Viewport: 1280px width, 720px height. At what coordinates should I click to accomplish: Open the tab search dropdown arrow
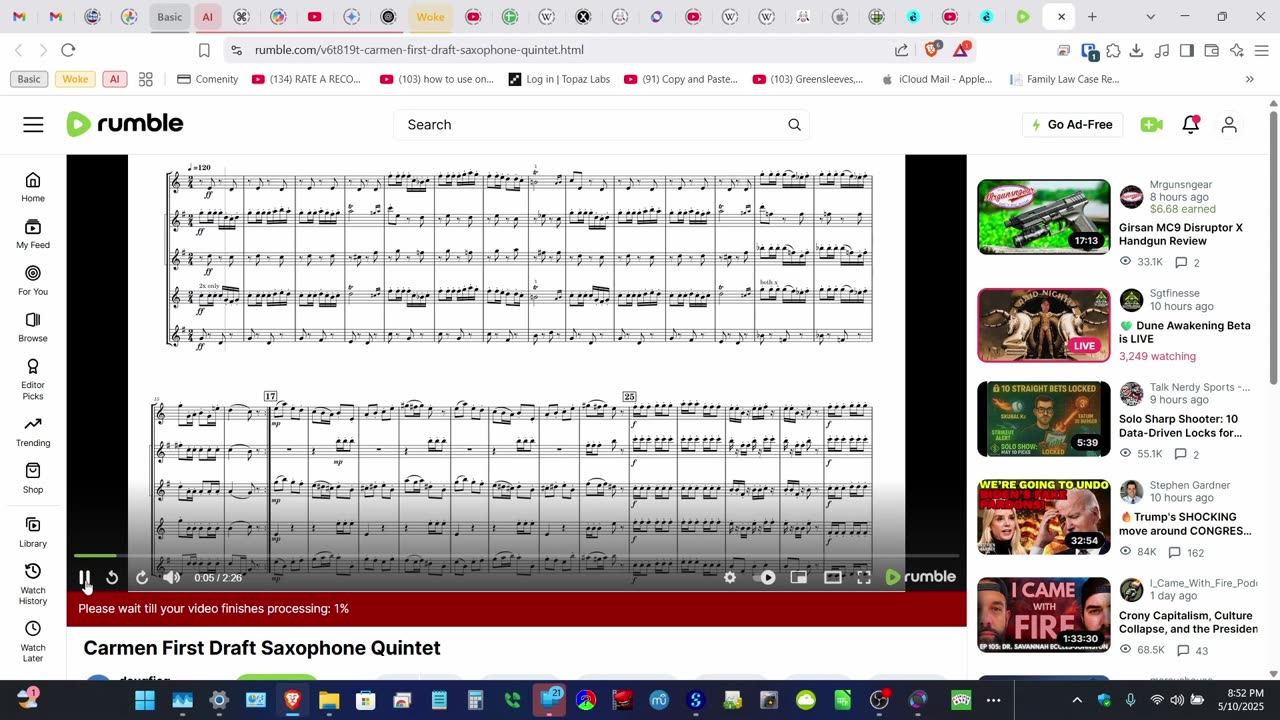[1150, 16]
